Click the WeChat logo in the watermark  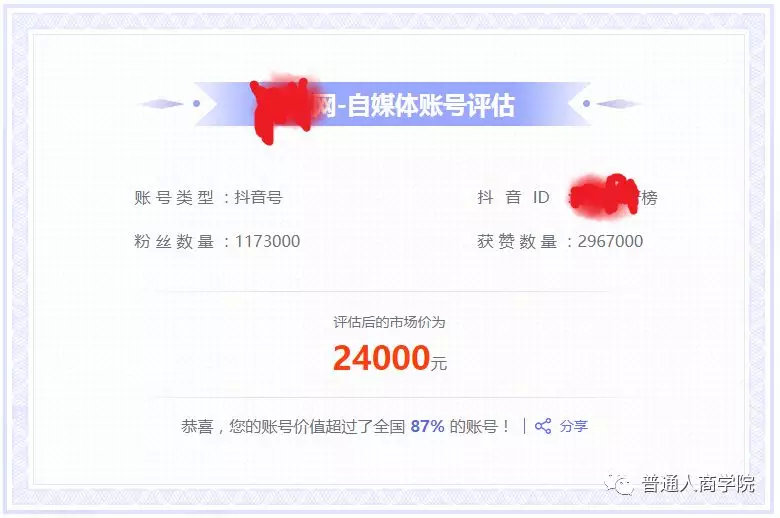pyautogui.click(x=619, y=484)
